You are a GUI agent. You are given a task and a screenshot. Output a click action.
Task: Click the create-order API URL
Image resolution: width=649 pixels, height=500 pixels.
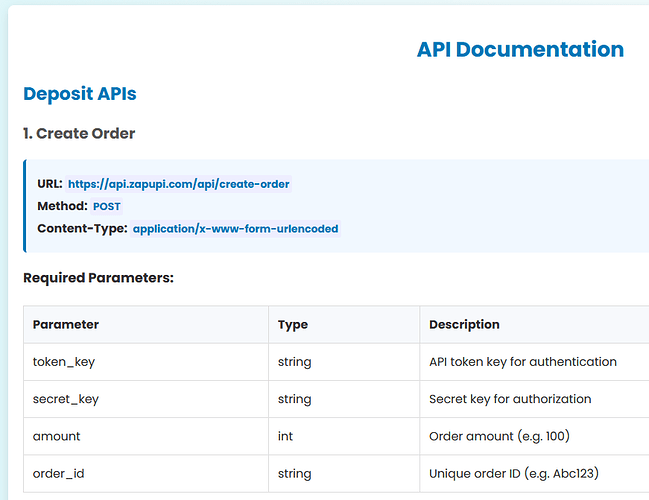(x=179, y=184)
